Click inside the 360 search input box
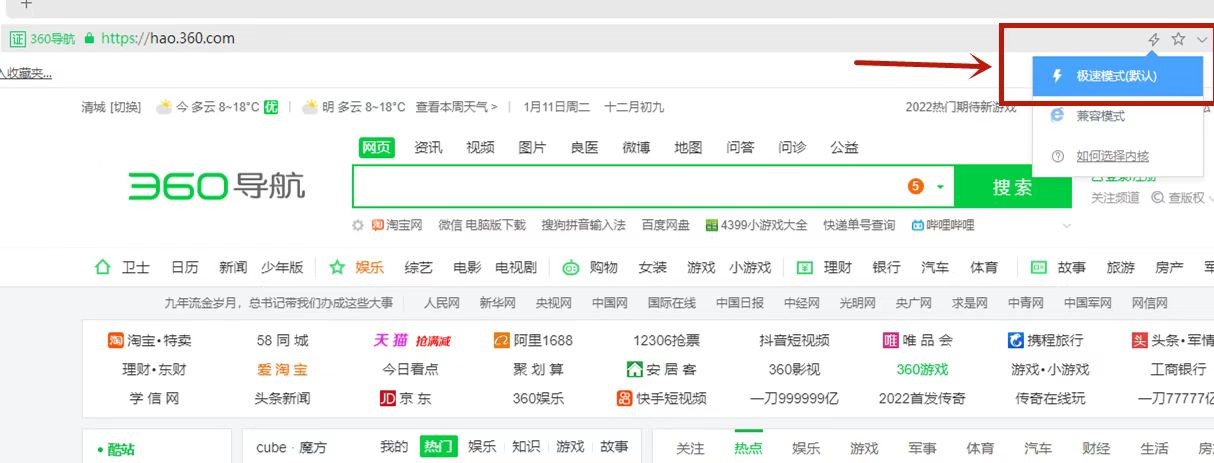 pos(625,187)
